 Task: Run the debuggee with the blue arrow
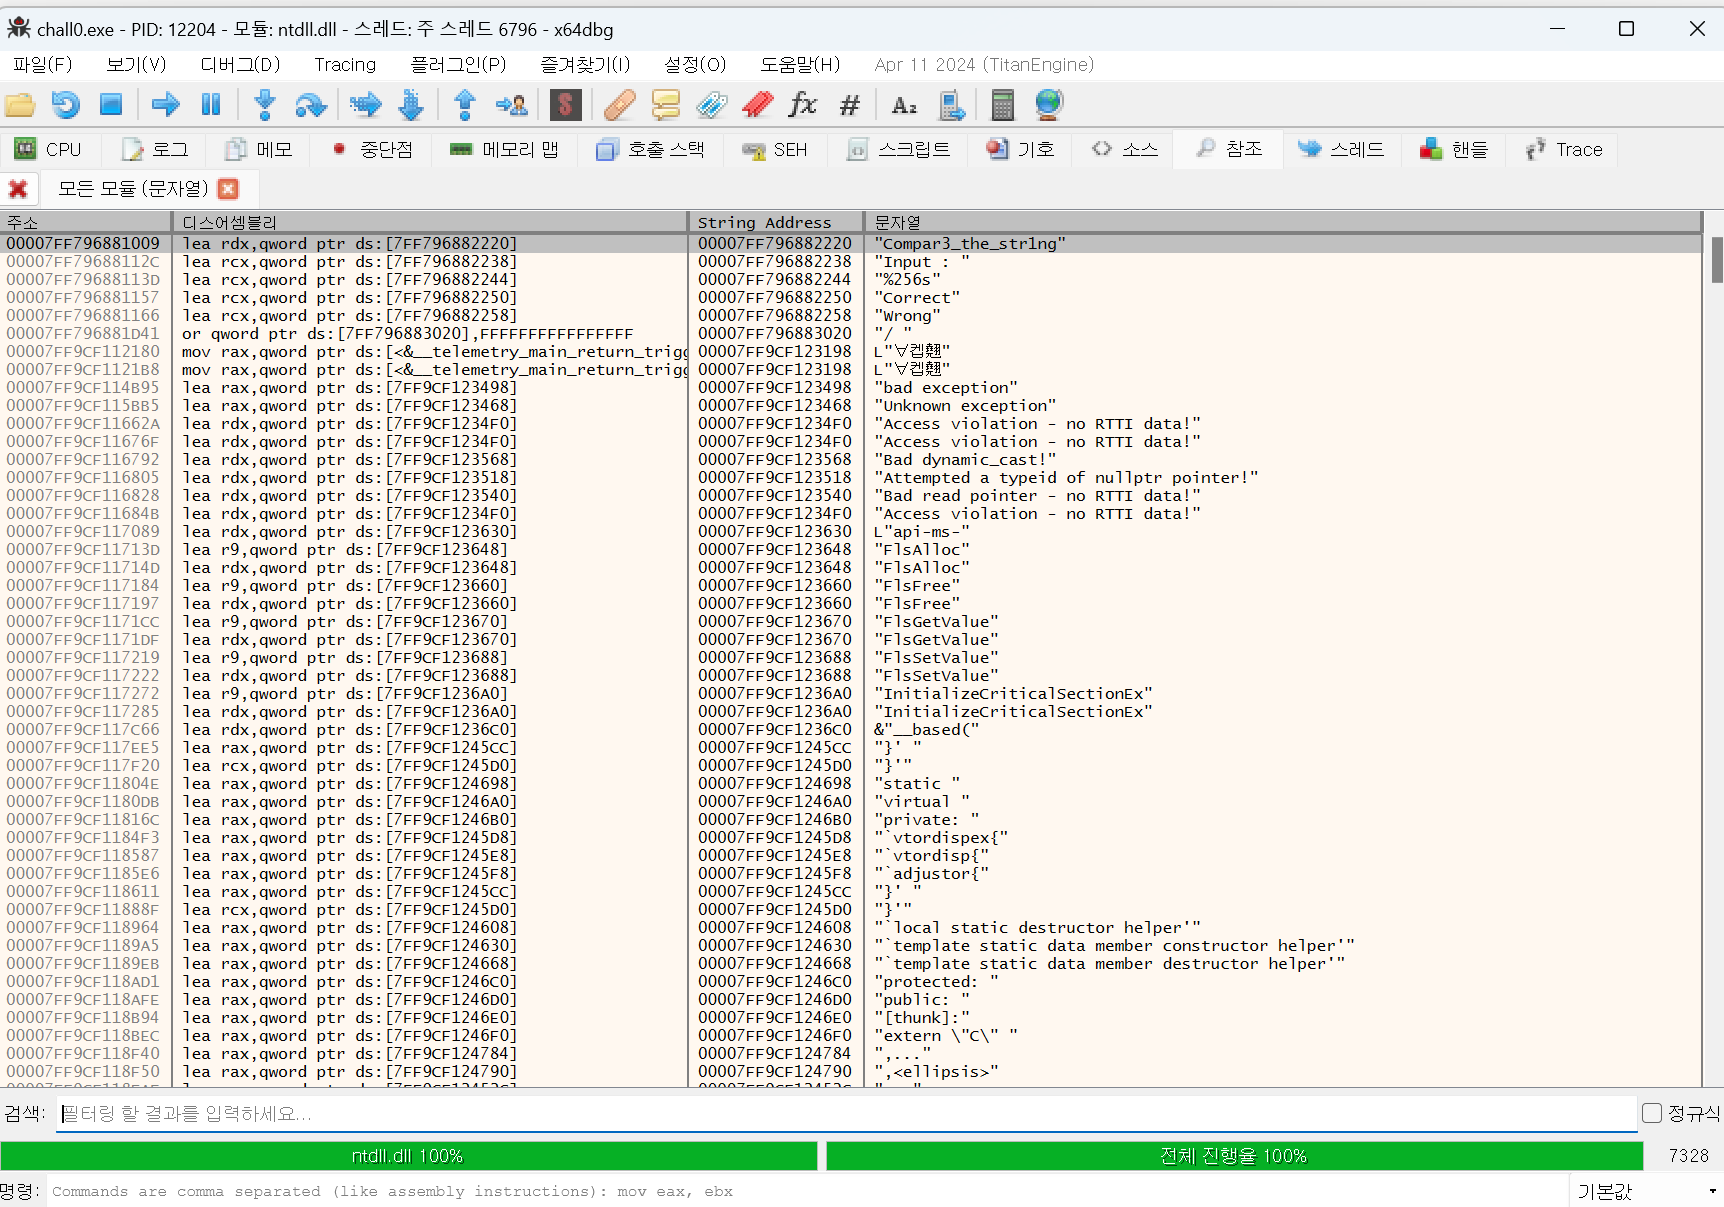coord(165,104)
